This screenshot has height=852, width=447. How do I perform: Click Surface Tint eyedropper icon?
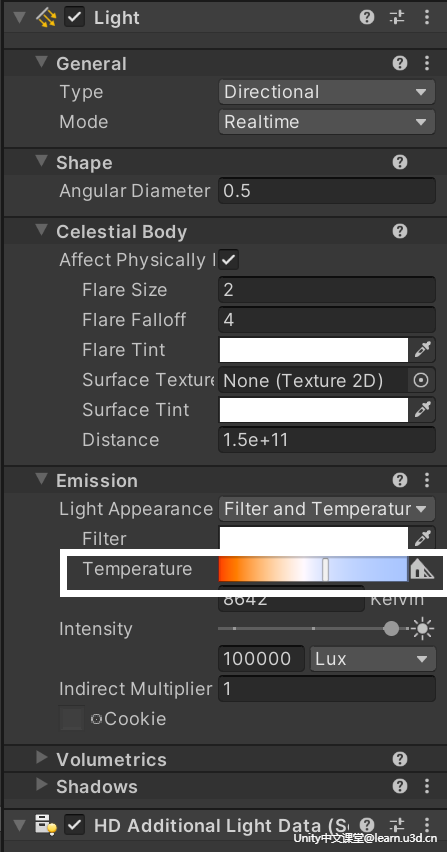click(422, 410)
